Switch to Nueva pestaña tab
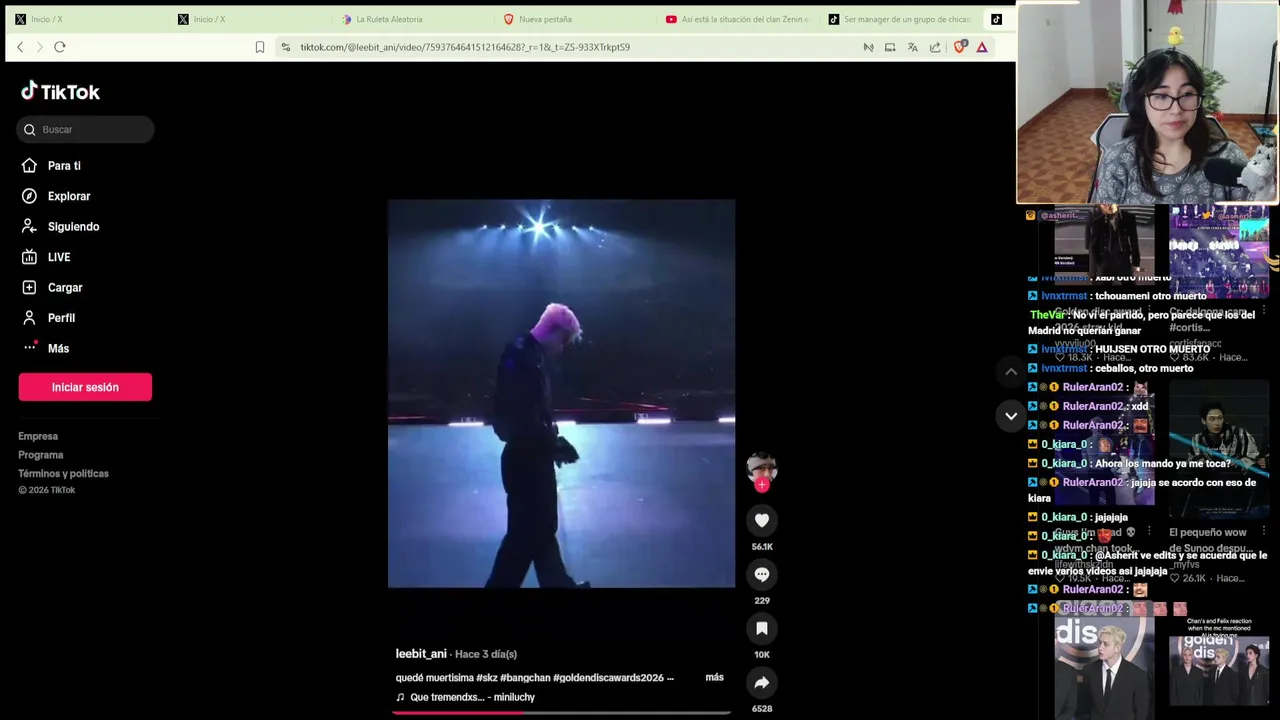Screen dimensions: 1280x720 [x=572, y=19]
